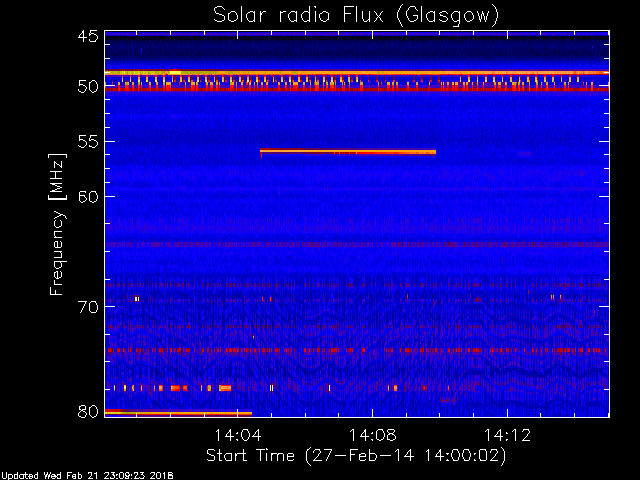The width and height of the screenshot is (640, 480).
Task: Click the 55 frequency tick label
Action: tap(88, 142)
